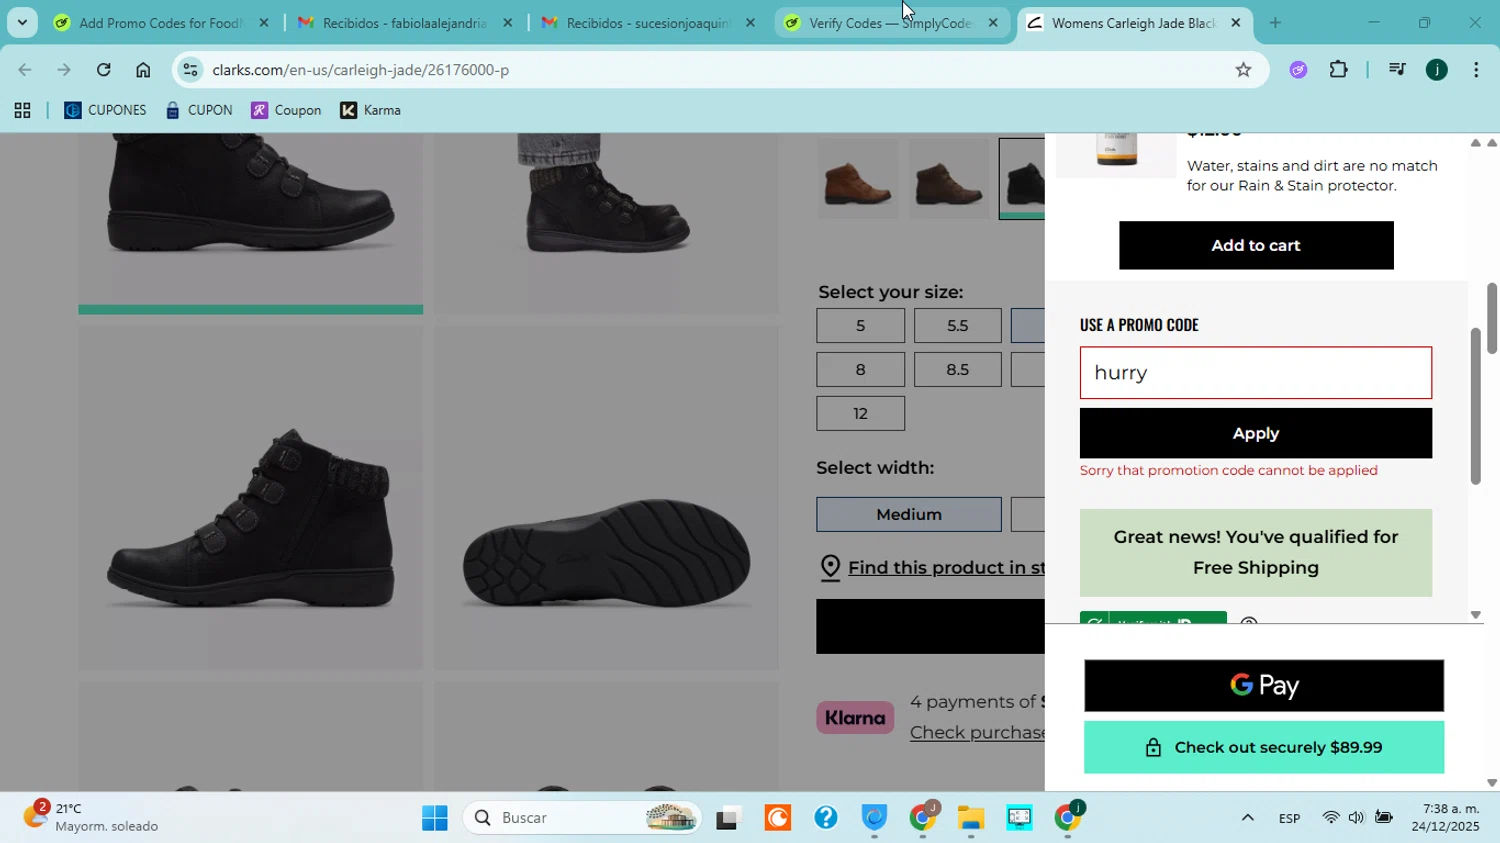
Task: Apply the promo code
Action: [x=1256, y=433]
